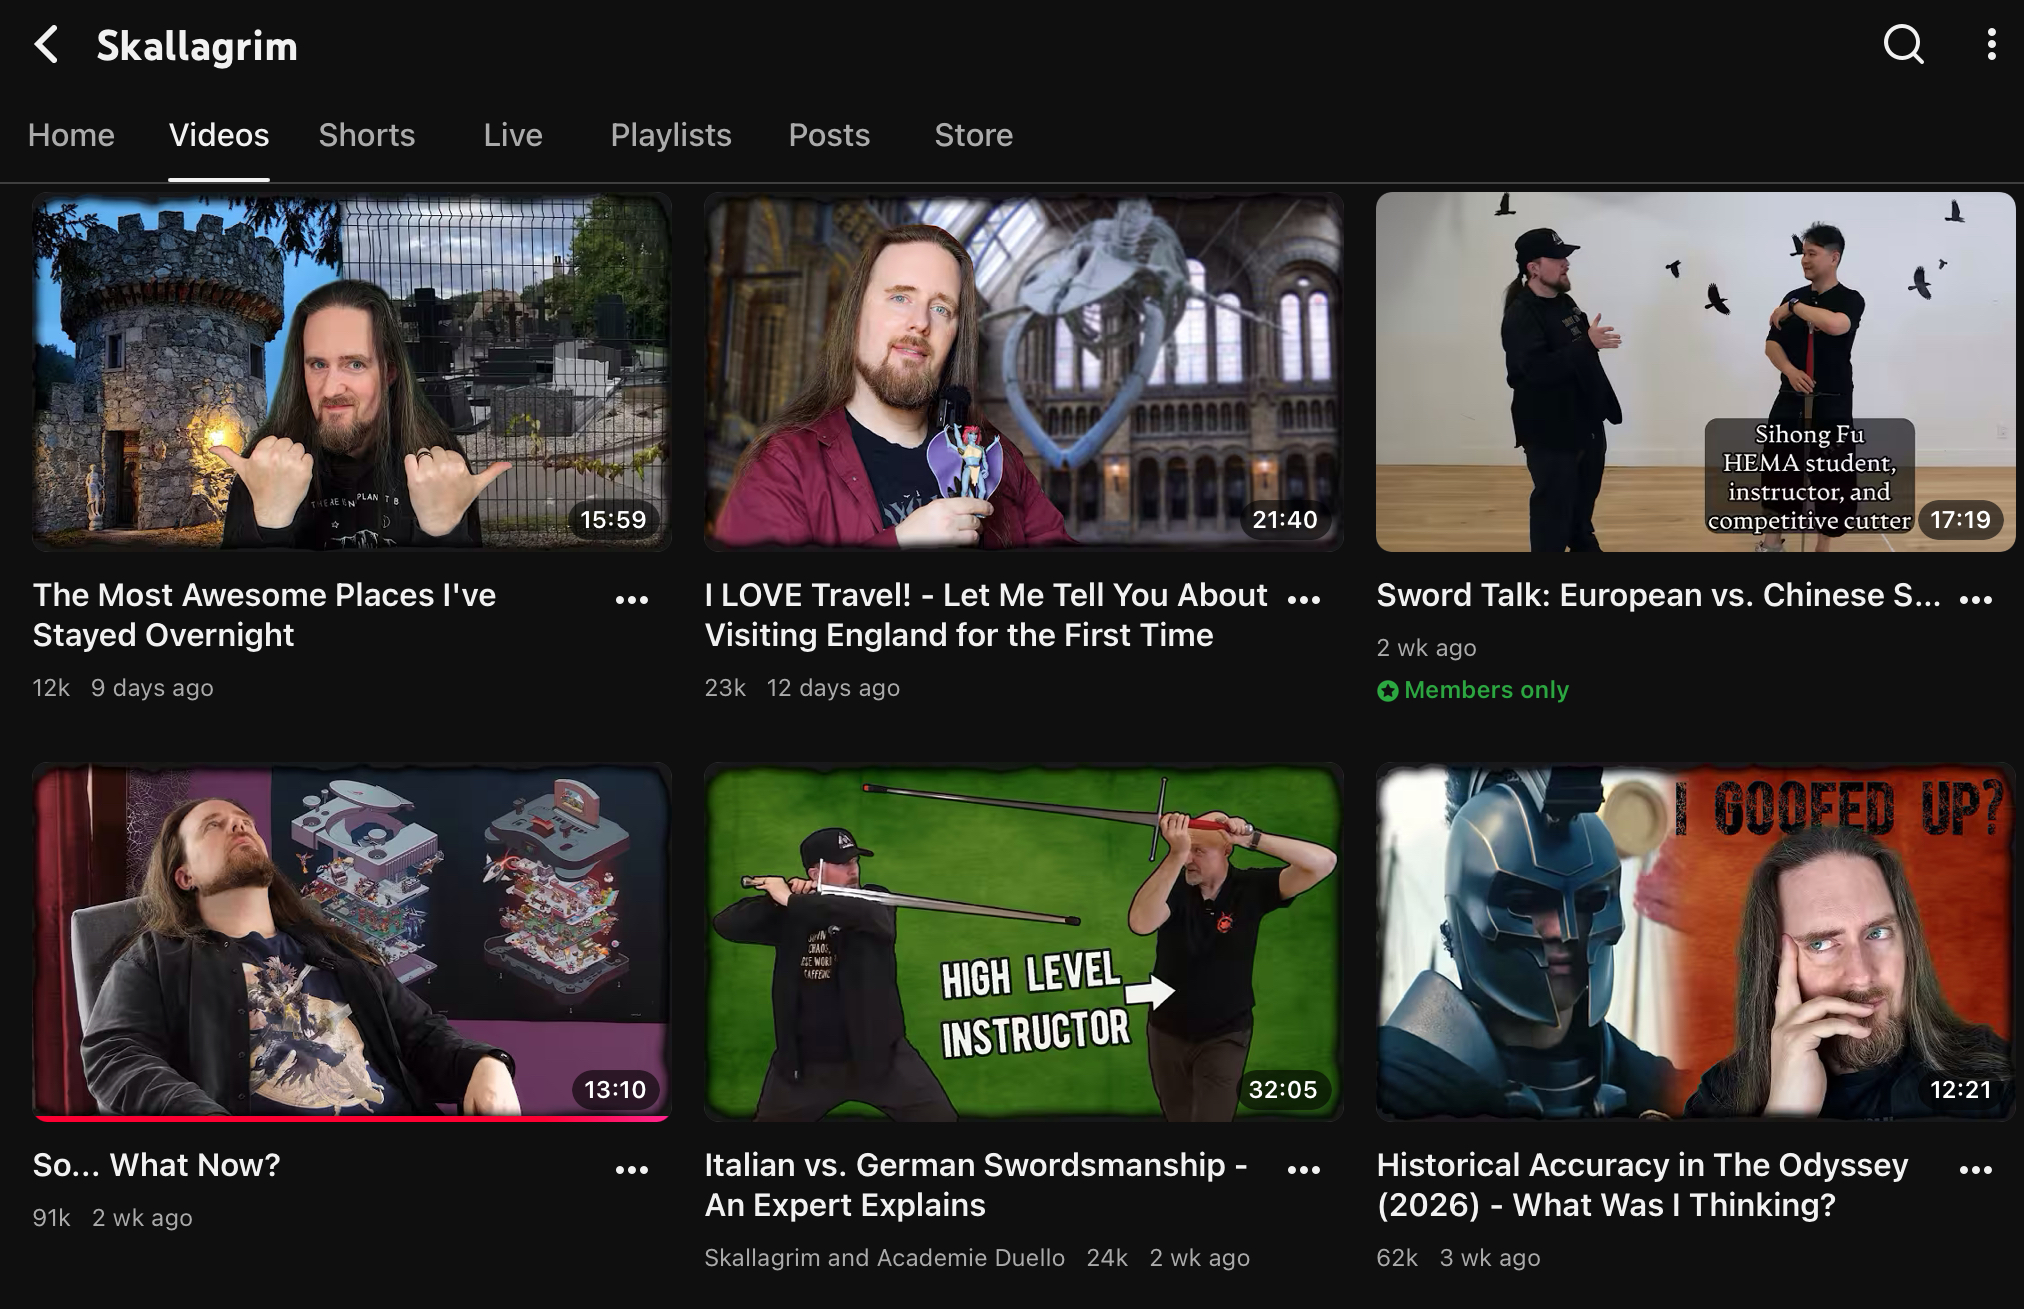Screen dimensions: 2024x1309
Task: Switch to the Home tab
Action: 71,135
